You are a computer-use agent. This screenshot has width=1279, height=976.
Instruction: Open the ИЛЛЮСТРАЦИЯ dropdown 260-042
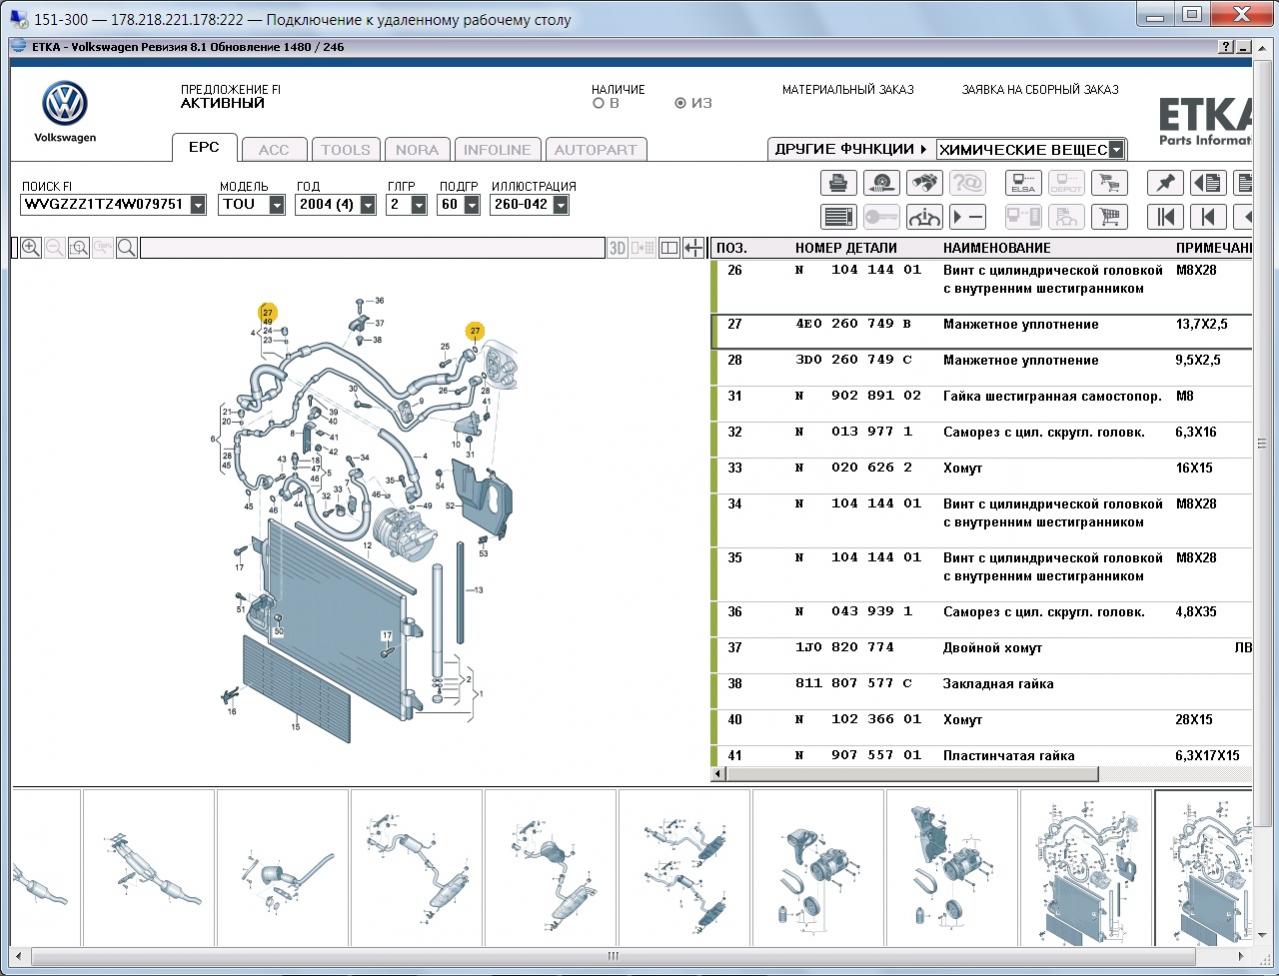[561, 205]
